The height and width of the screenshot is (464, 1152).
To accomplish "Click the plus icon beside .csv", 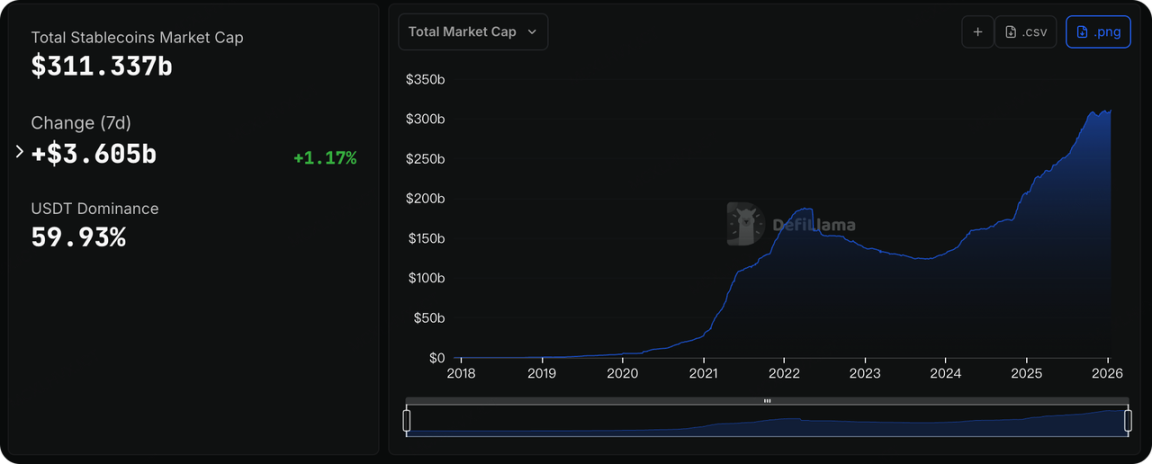I will coord(977,32).
